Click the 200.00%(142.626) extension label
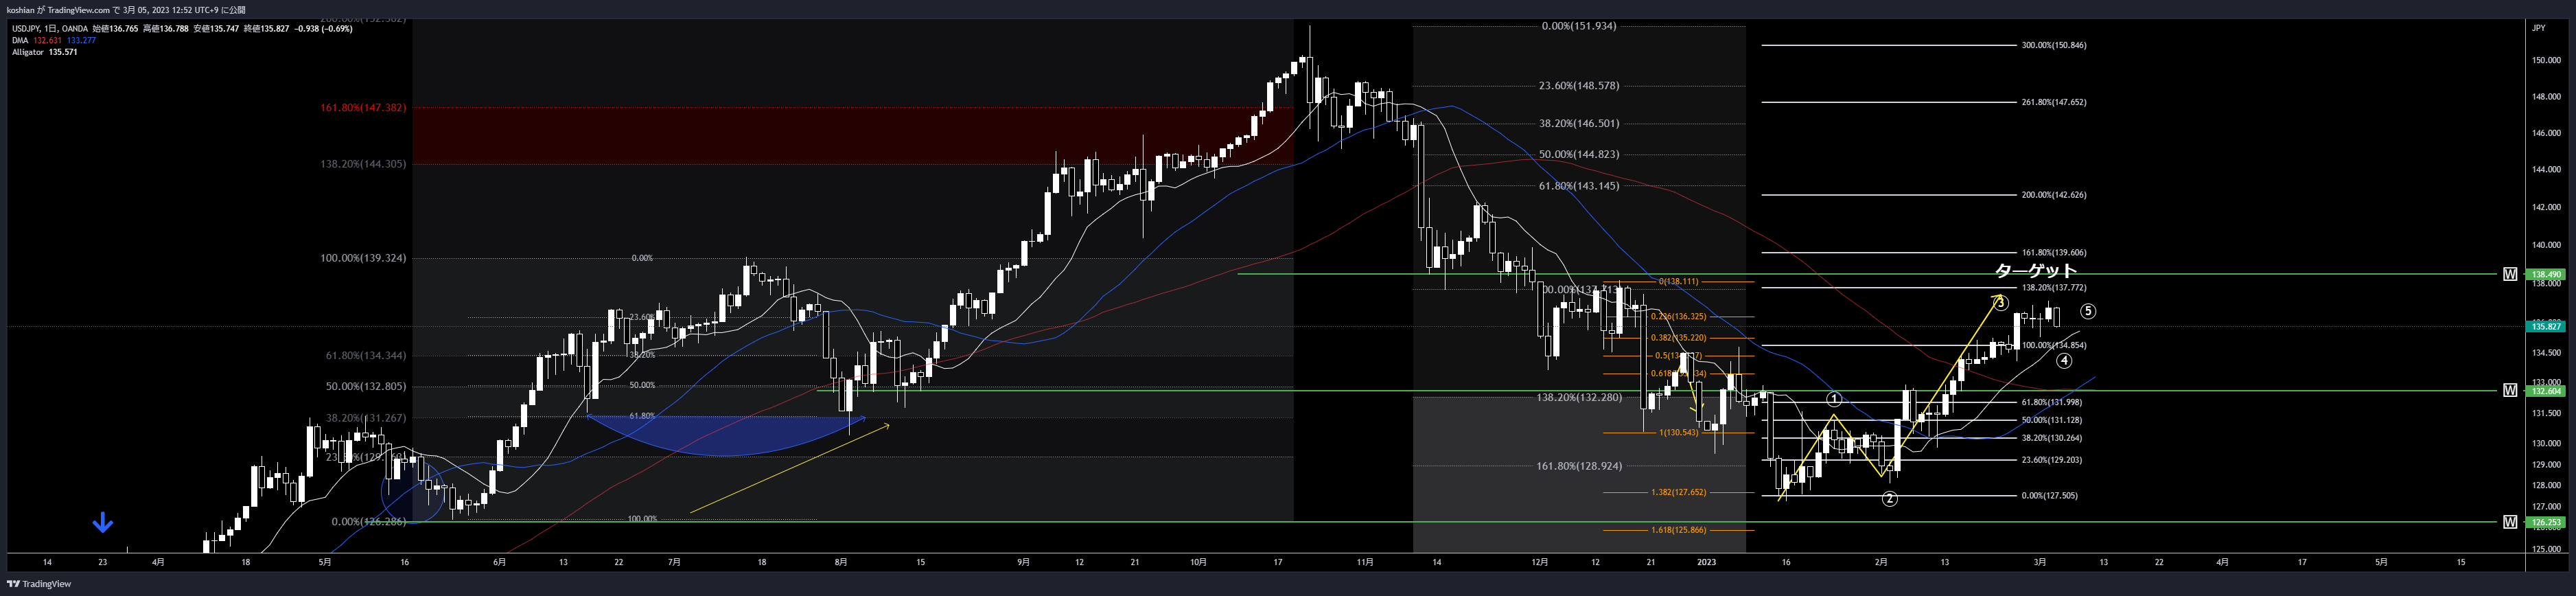This screenshot has height=596, width=2576. tap(2054, 195)
